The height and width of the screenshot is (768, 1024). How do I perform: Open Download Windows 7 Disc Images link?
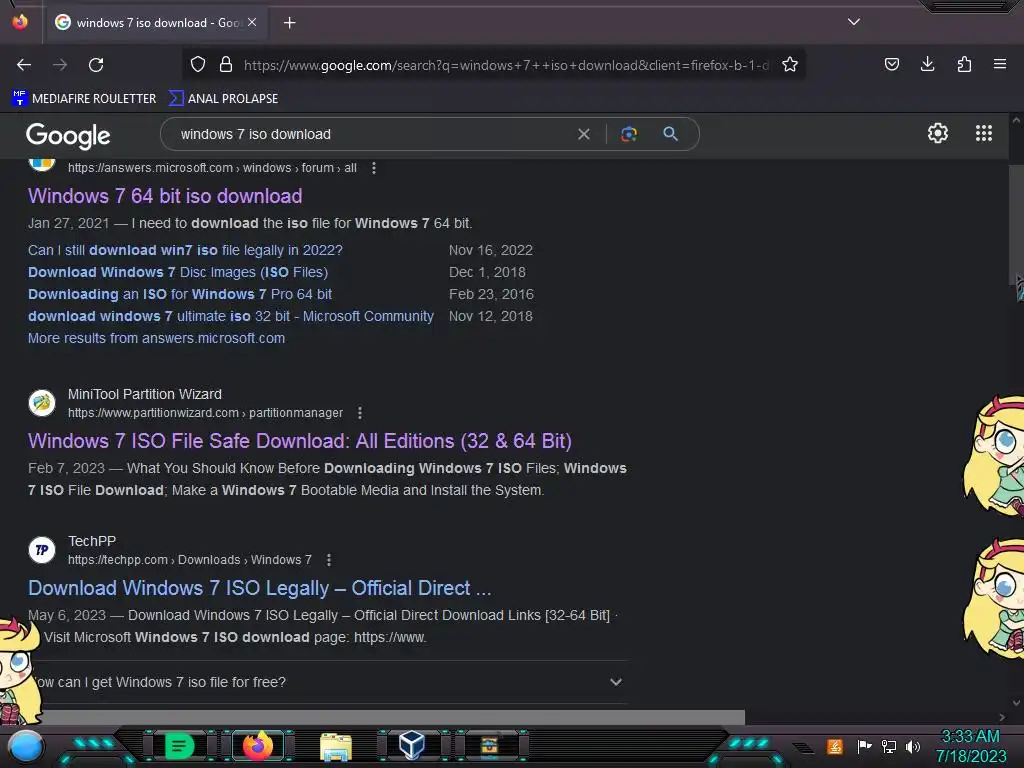pyautogui.click(x=178, y=272)
